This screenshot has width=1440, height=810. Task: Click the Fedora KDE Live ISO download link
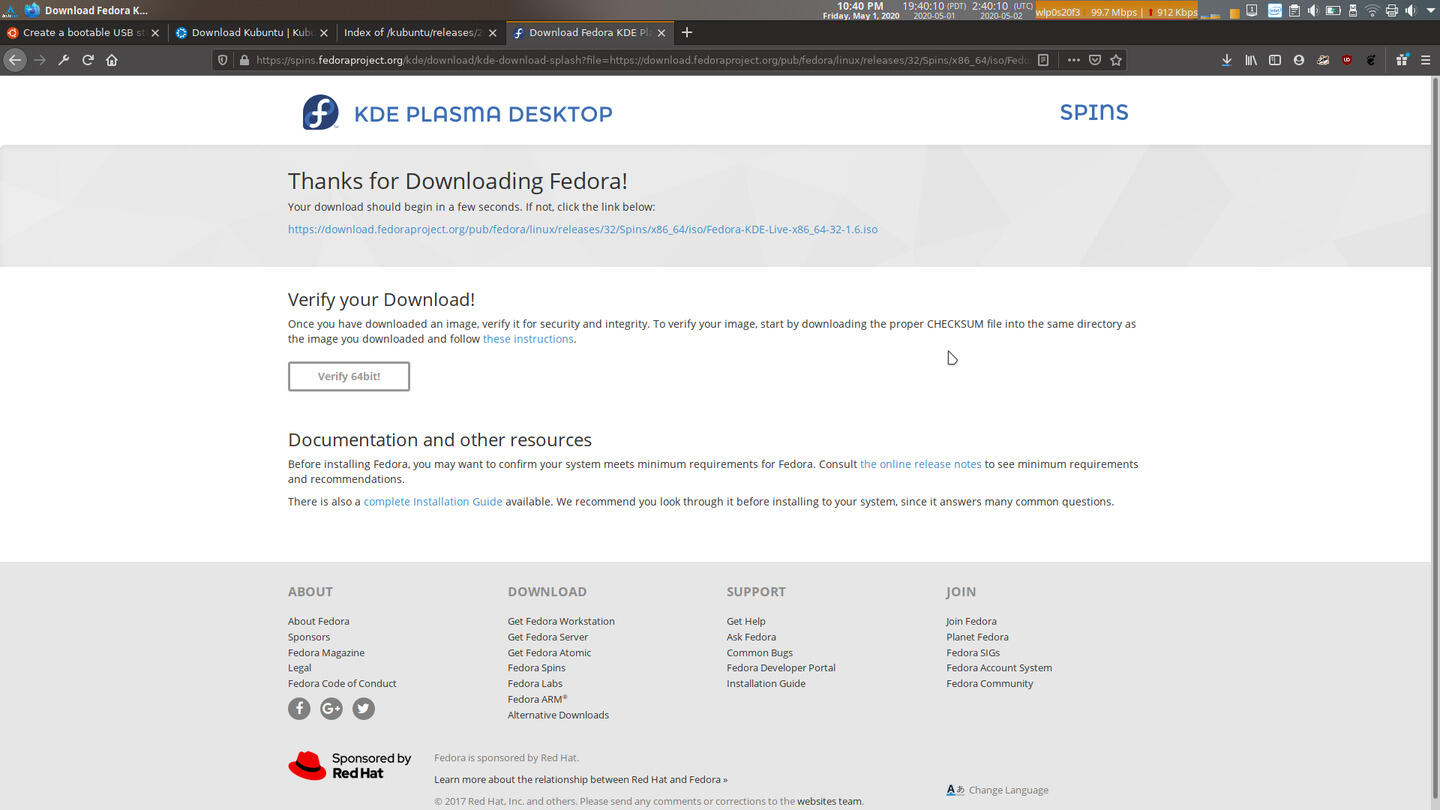coord(583,229)
